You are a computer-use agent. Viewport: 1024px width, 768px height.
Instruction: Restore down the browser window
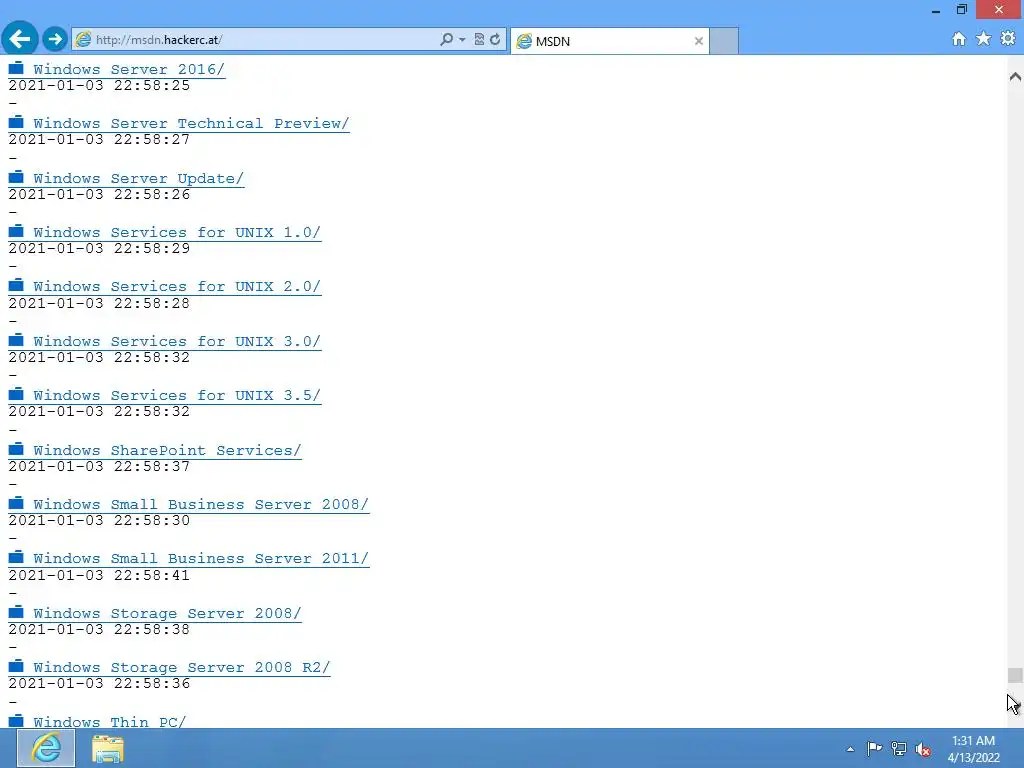click(x=962, y=9)
